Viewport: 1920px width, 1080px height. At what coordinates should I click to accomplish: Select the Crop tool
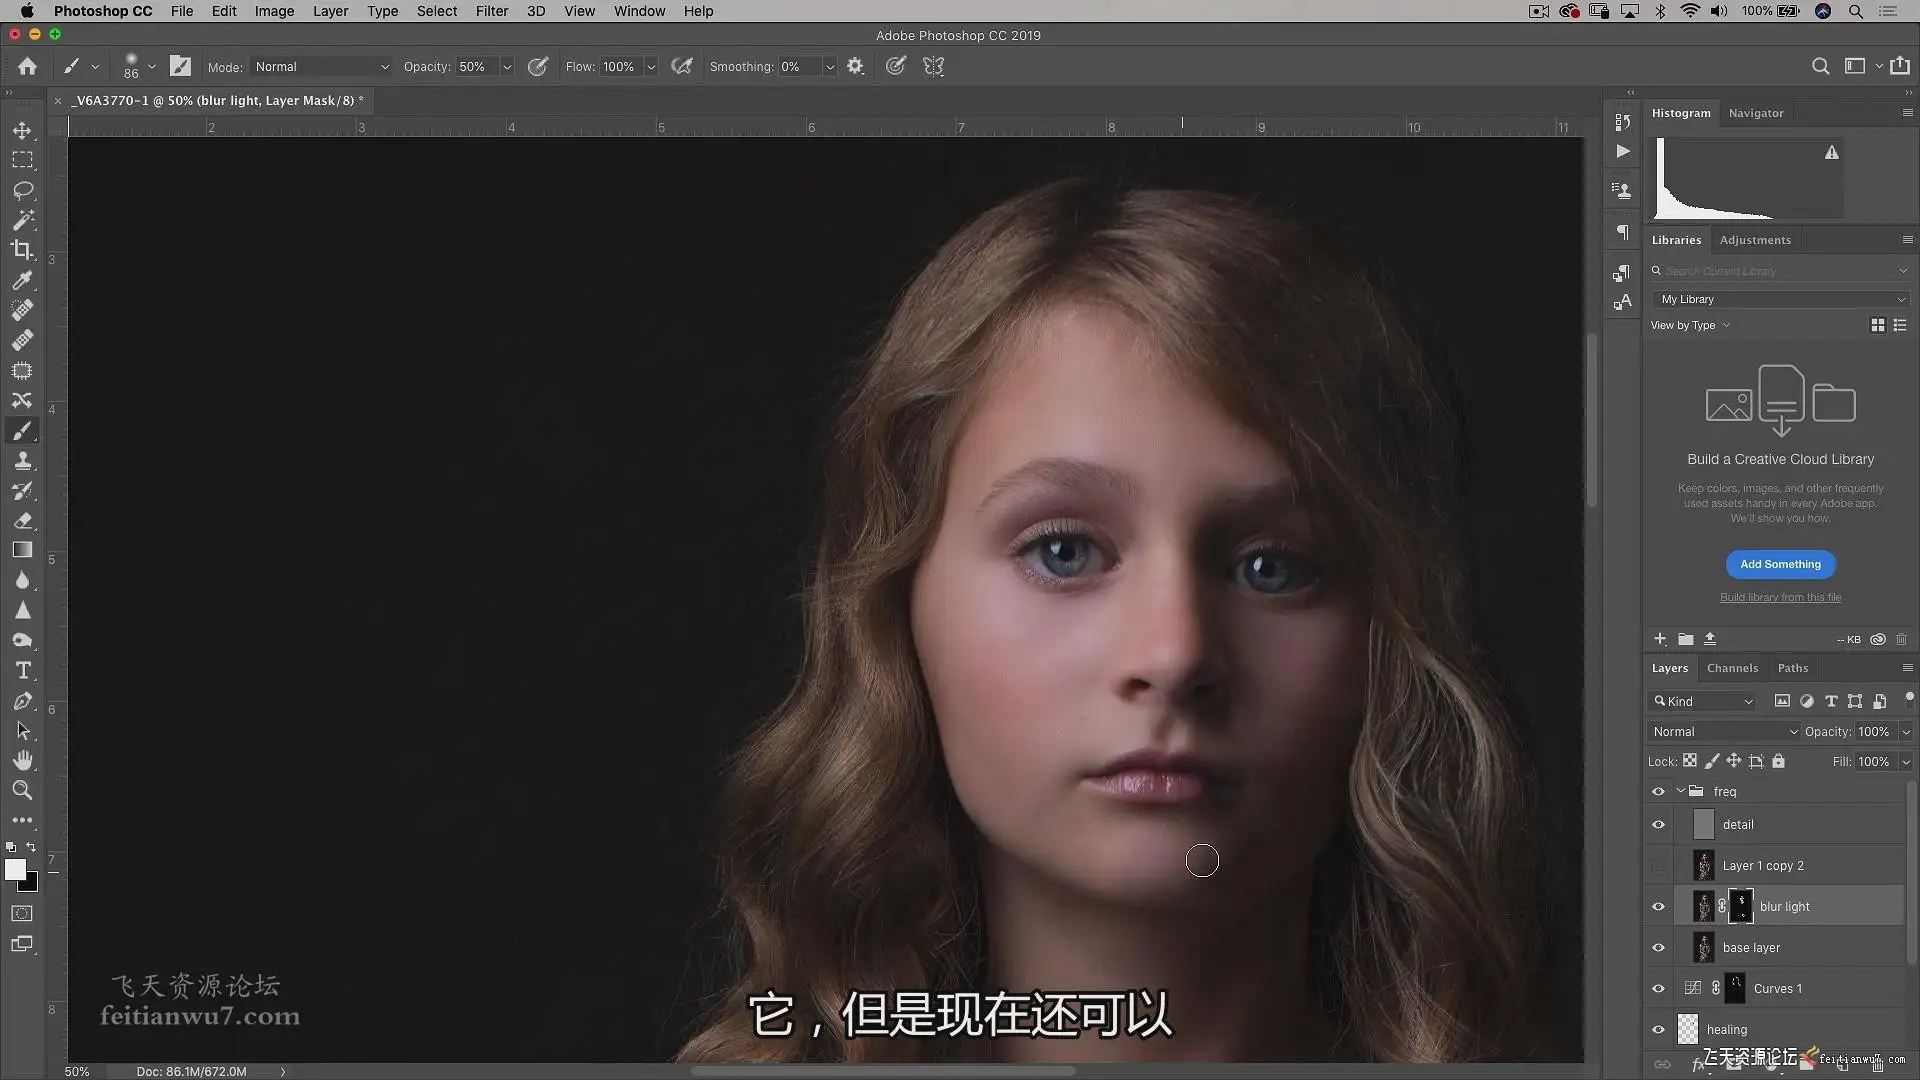[22, 250]
